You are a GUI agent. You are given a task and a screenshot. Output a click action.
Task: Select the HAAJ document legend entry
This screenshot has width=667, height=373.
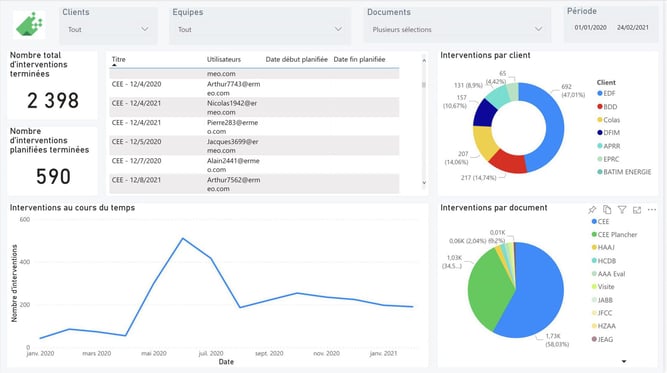[603, 248]
